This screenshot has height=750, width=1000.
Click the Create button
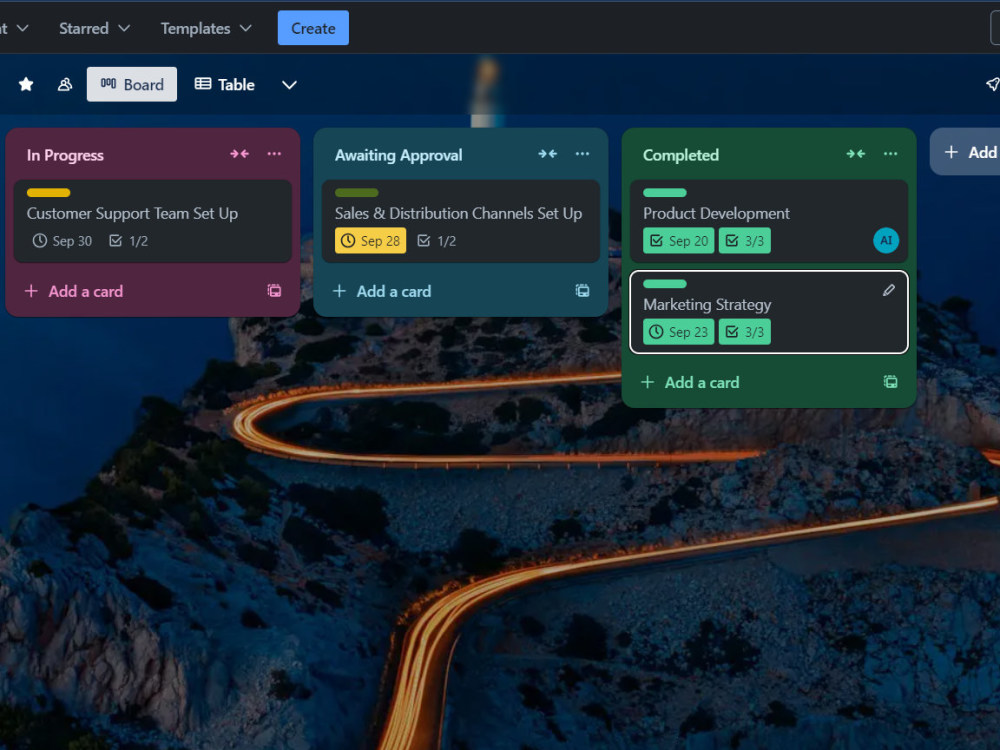(313, 28)
